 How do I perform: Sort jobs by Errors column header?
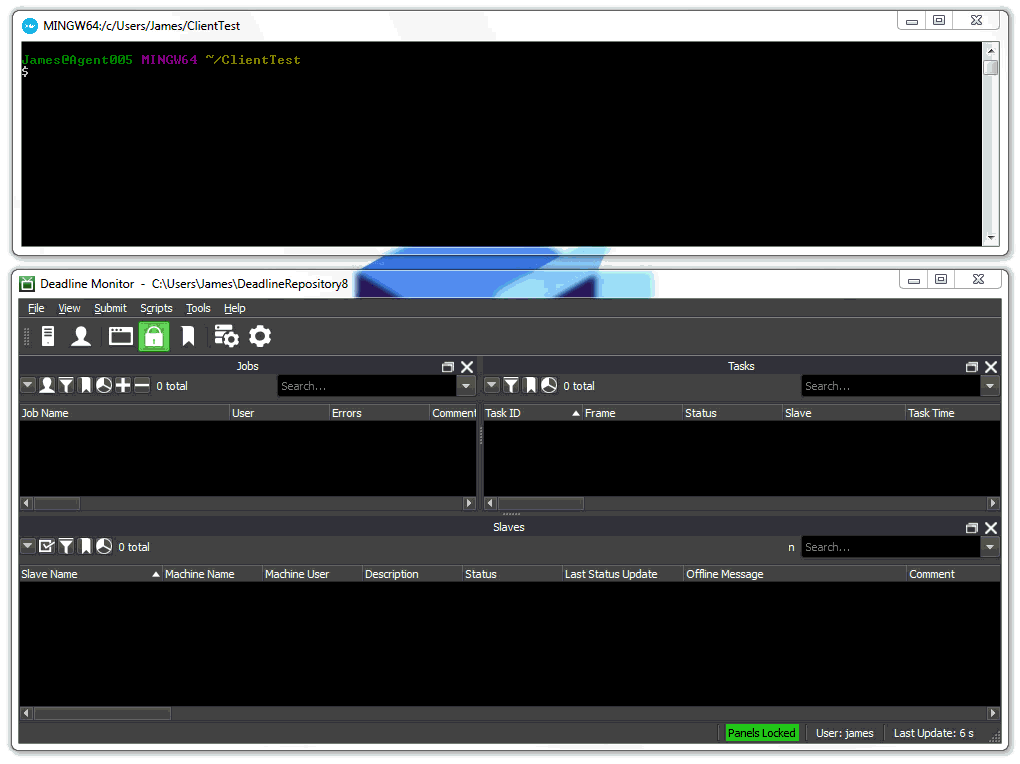pos(380,413)
